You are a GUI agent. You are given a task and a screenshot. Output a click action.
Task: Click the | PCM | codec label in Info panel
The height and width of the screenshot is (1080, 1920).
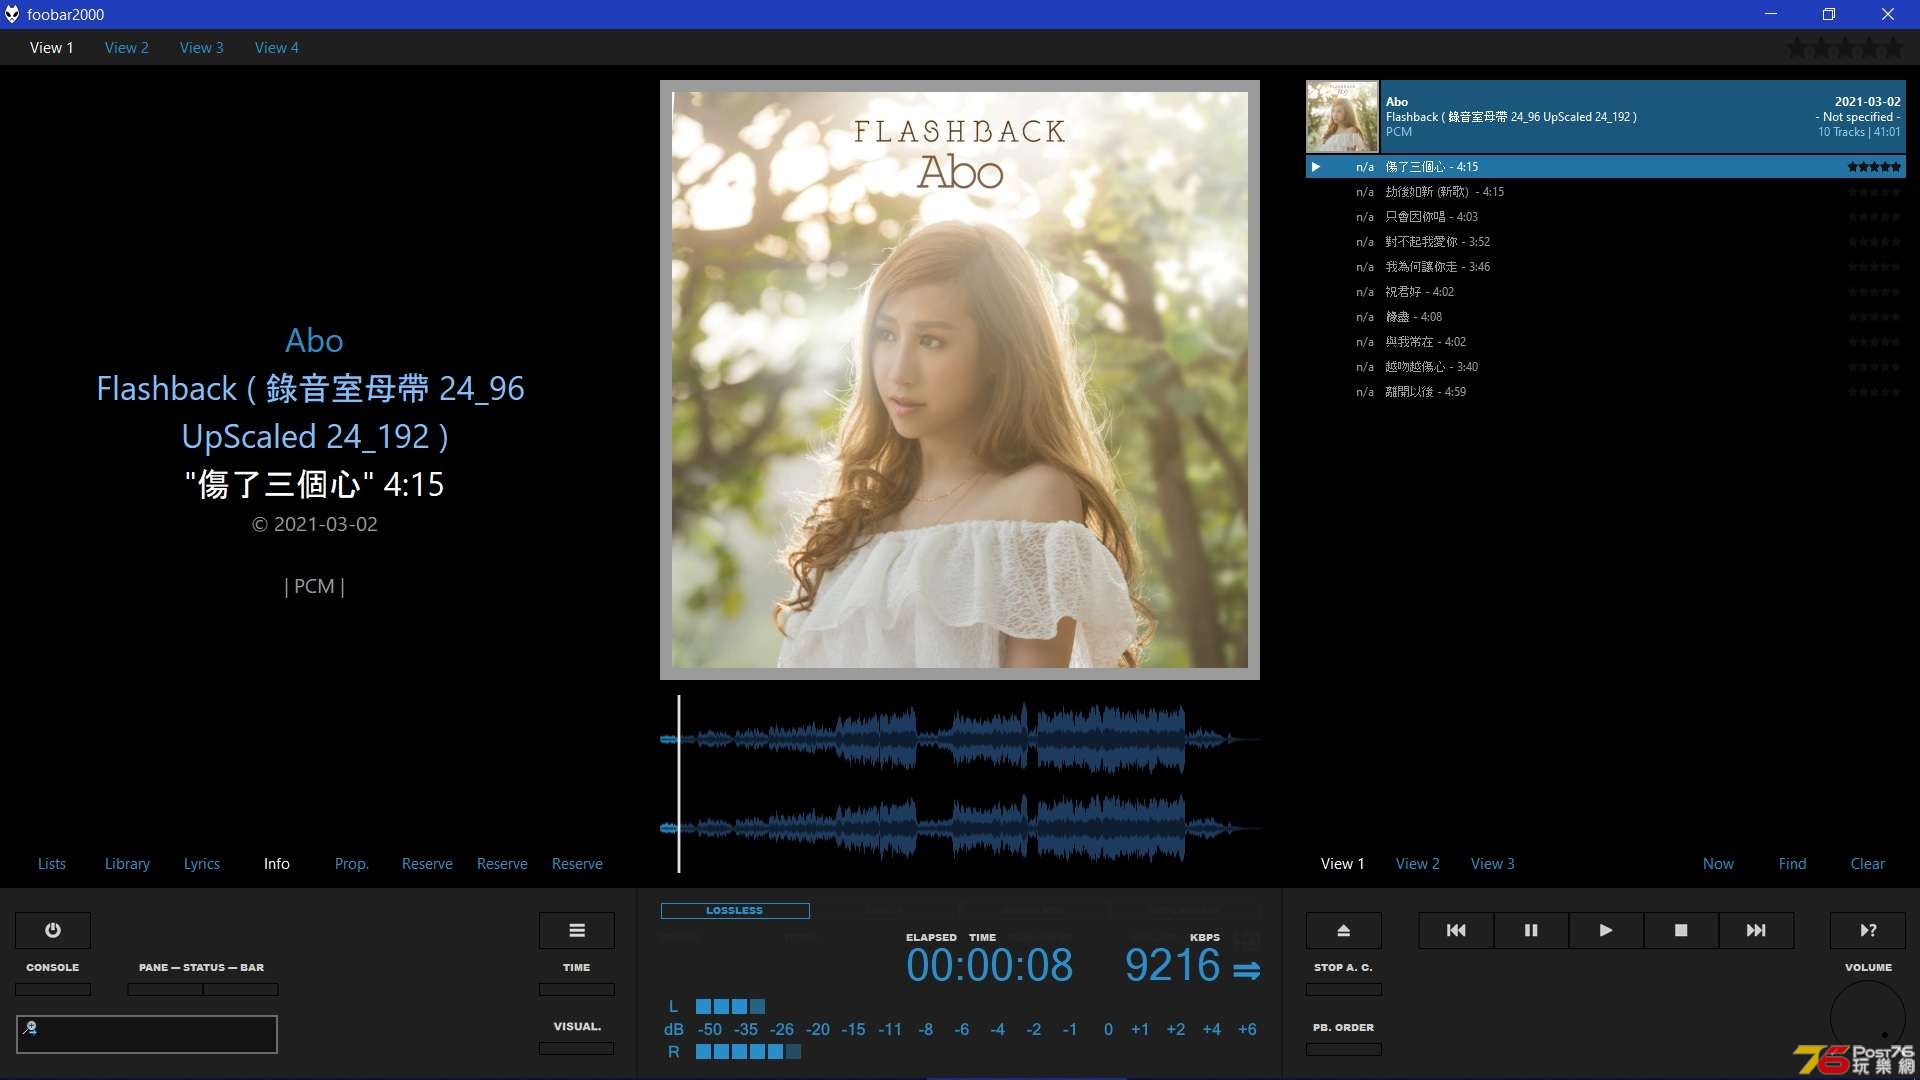pos(314,587)
